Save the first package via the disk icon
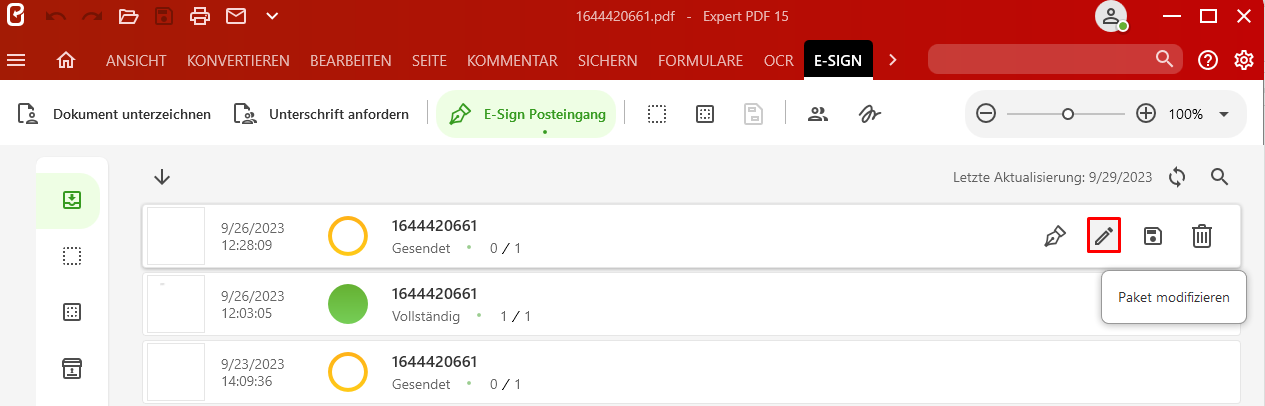This screenshot has height=406, width=1265. click(x=1153, y=236)
